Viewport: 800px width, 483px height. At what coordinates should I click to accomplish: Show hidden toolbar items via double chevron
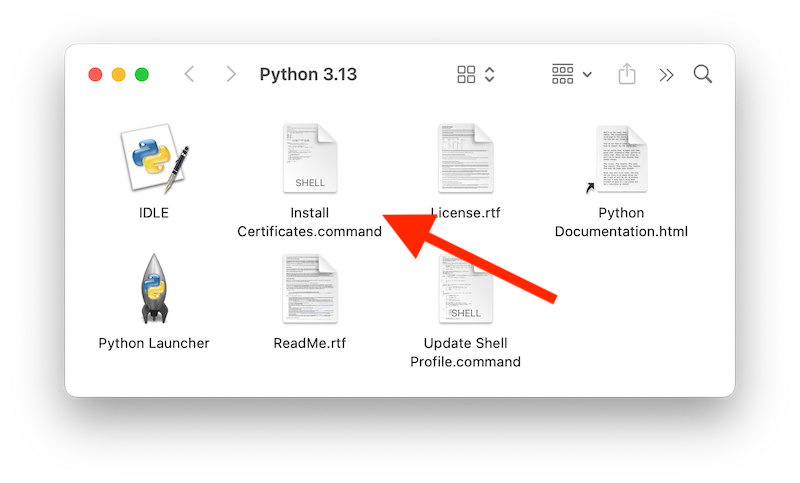(x=666, y=75)
